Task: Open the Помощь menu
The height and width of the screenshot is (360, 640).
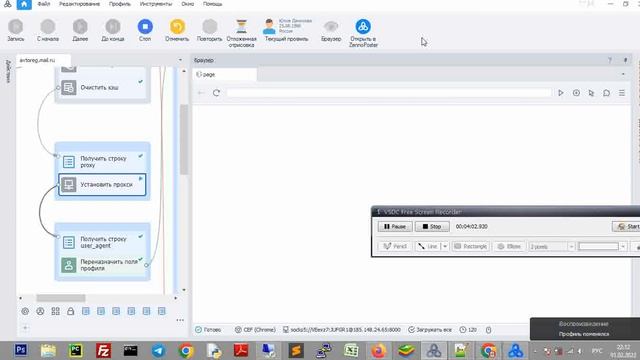Action: [213, 4]
